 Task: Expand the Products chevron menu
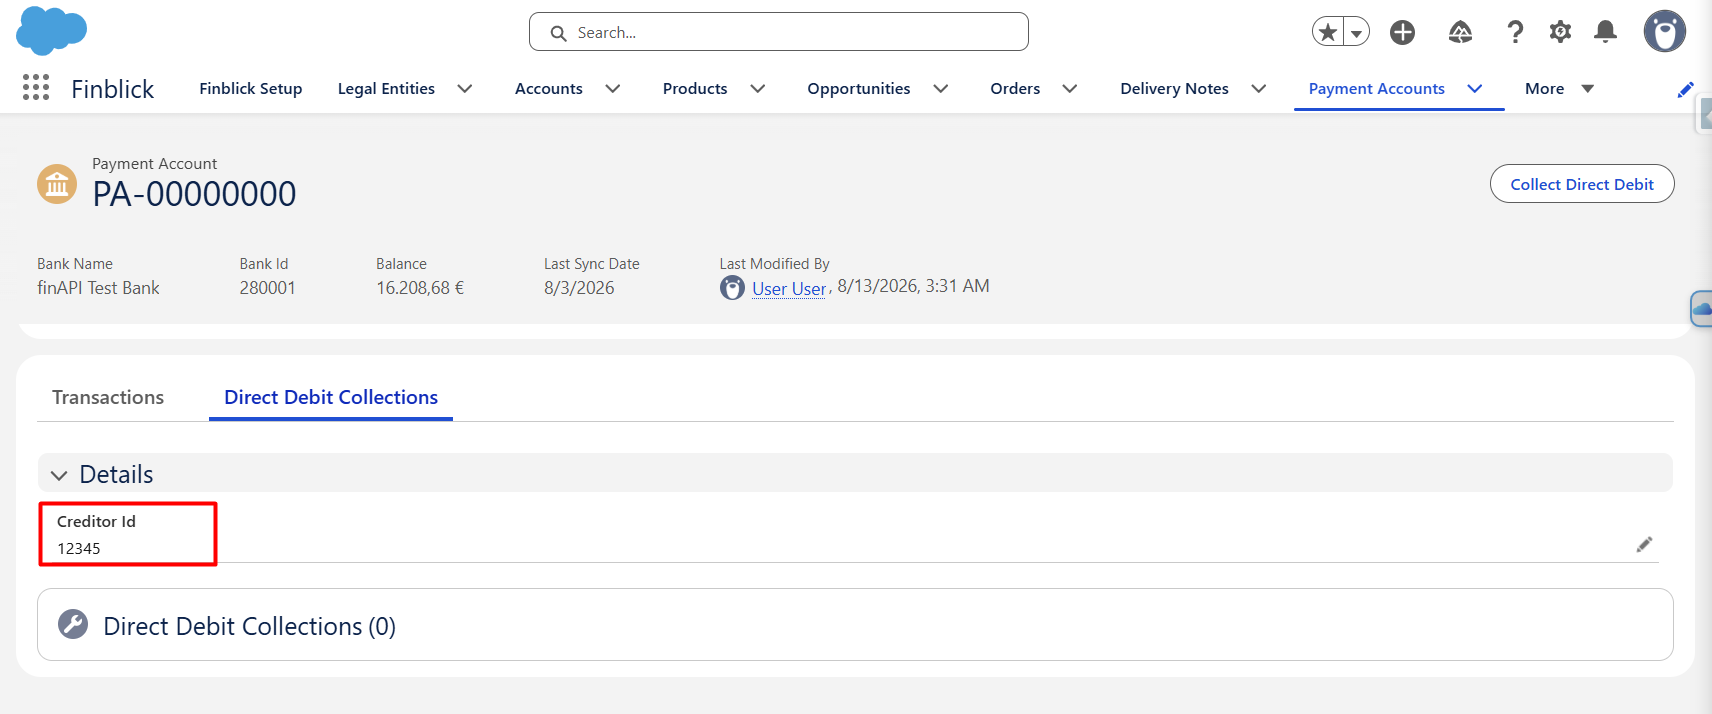coord(758,89)
